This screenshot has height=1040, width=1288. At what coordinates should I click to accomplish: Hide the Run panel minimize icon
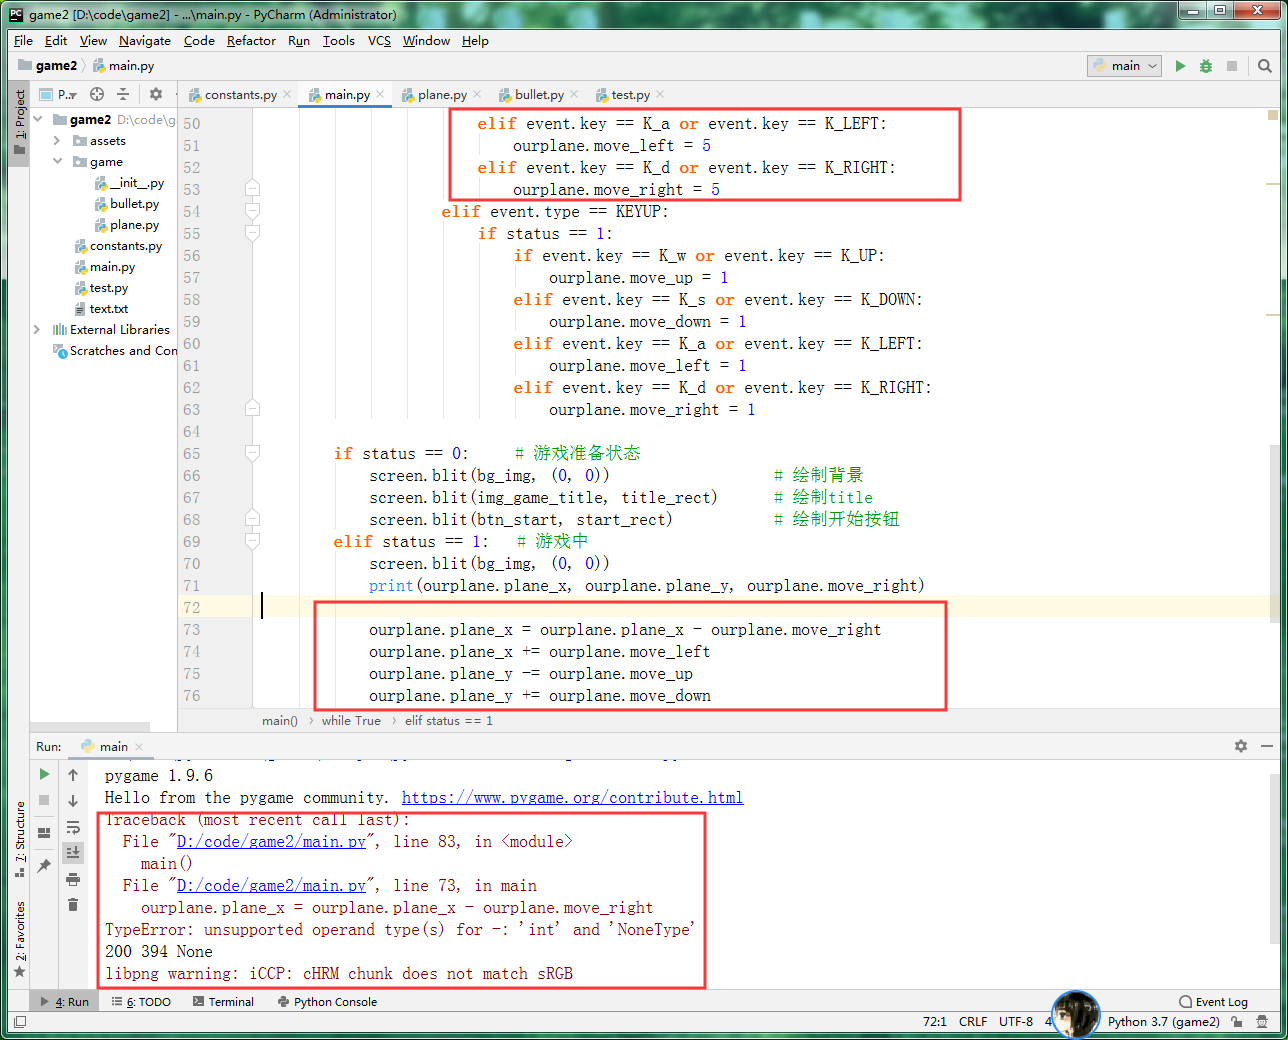pos(1267,746)
